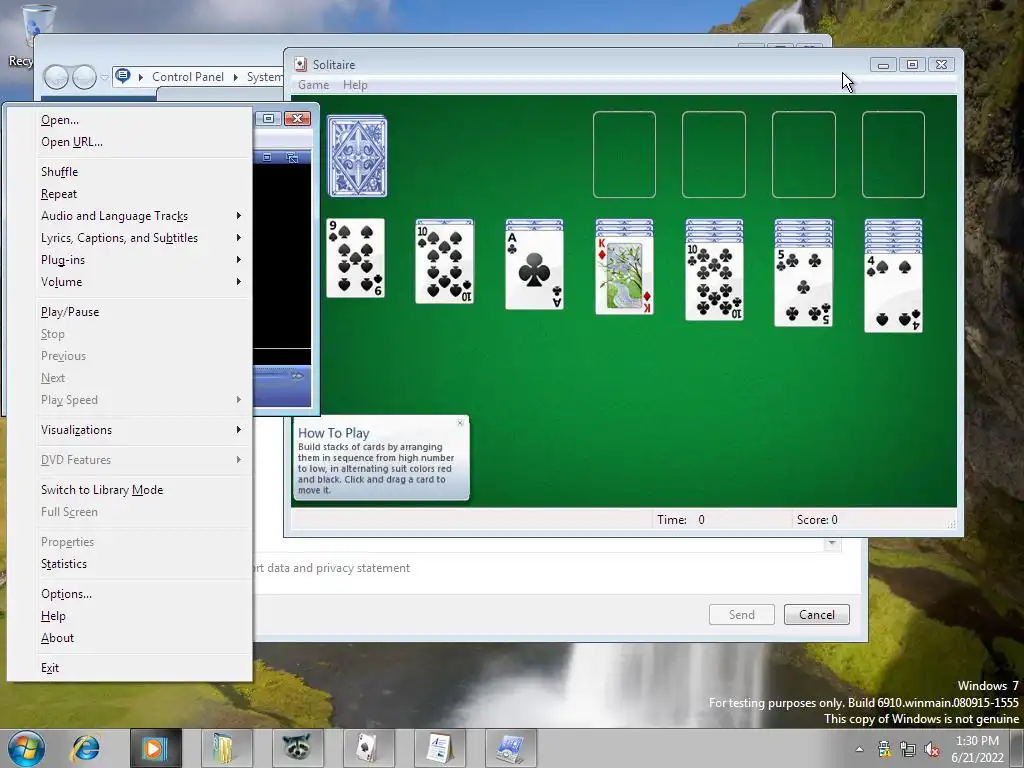Viewport: 1024px width, 768px height.
Task: Open the Solitaire Game menu
Action: pyautogui.click(x=313, y=85)
